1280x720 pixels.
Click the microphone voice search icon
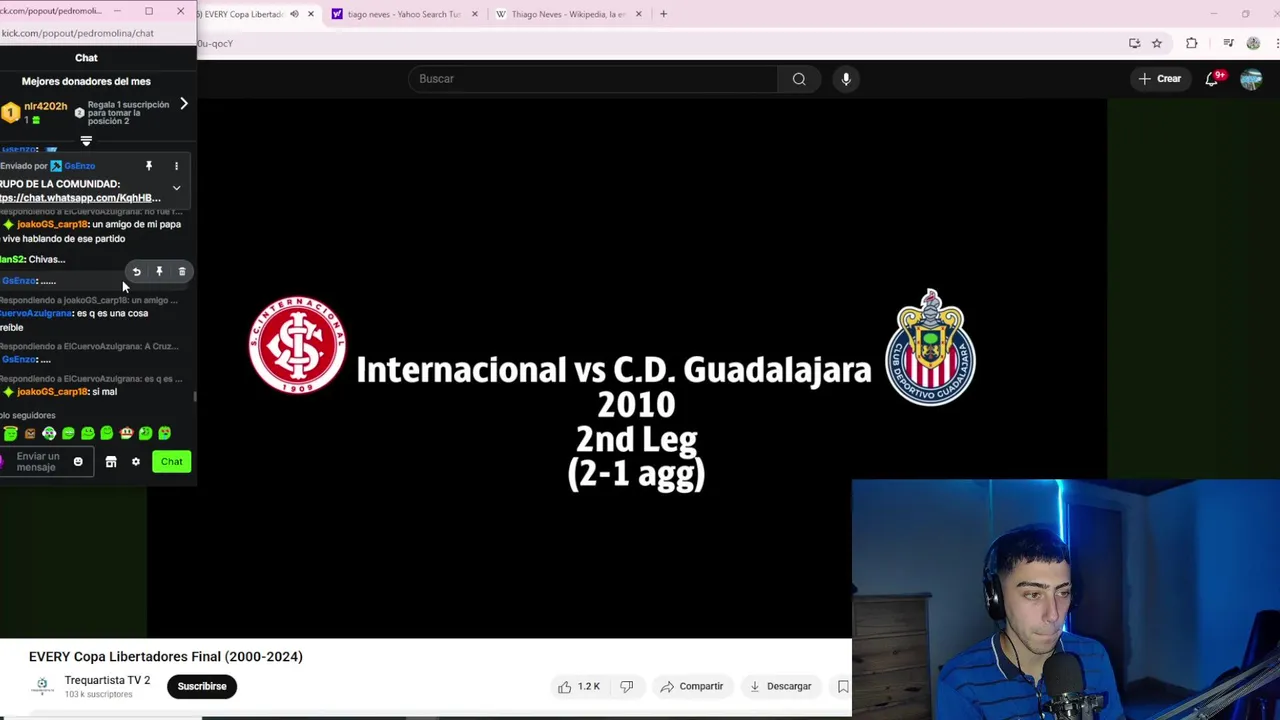[x=846, y=79]
